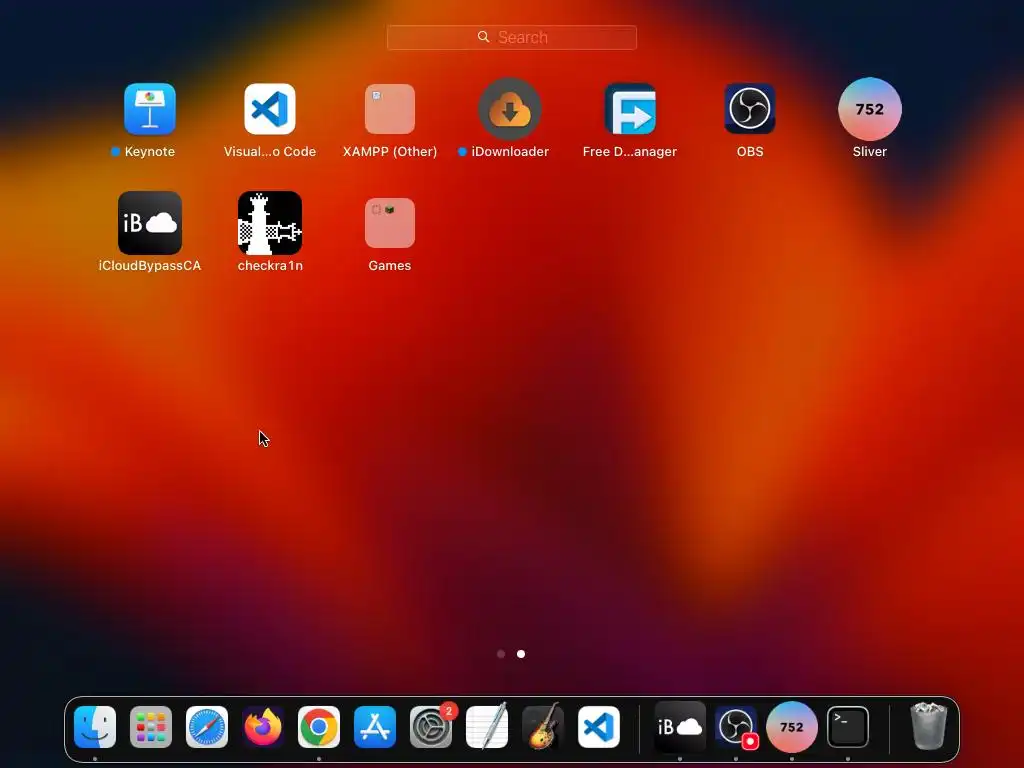Launch GarageBand from the Dock
The height and width of the screenshot is (768, 1024).
(543, 726)
